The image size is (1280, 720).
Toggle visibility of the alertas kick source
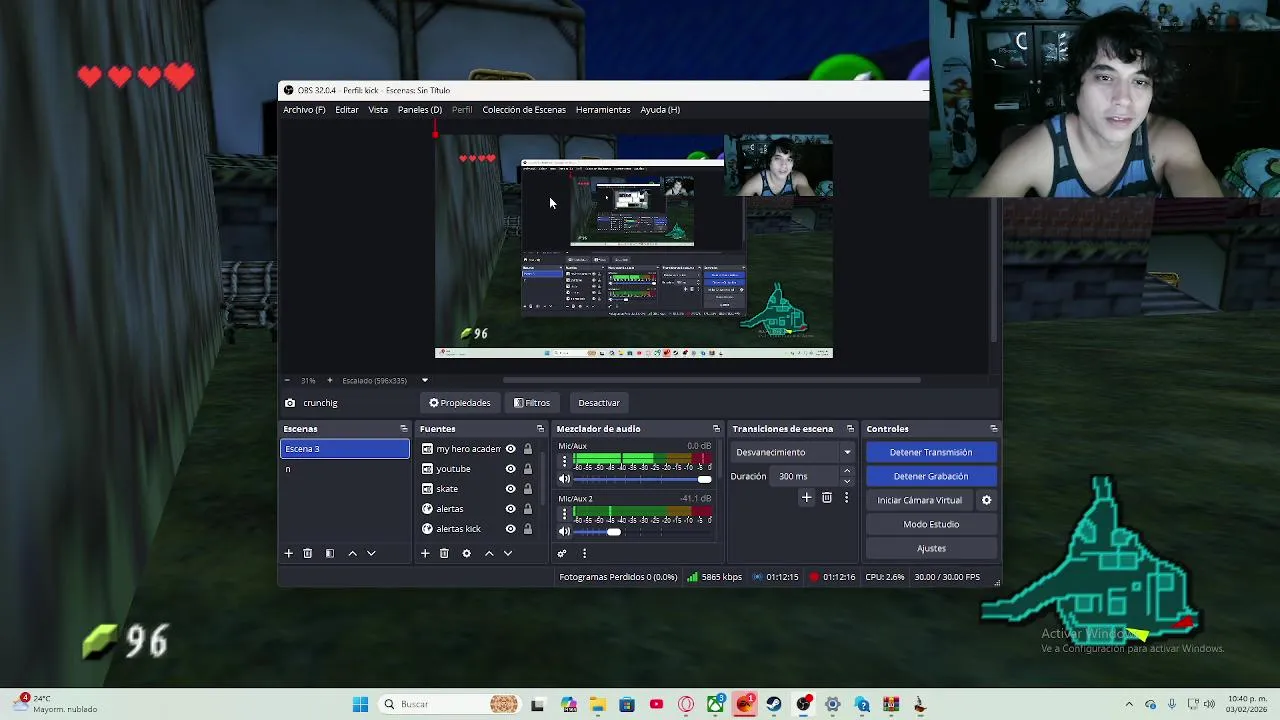tap(510, 529)
